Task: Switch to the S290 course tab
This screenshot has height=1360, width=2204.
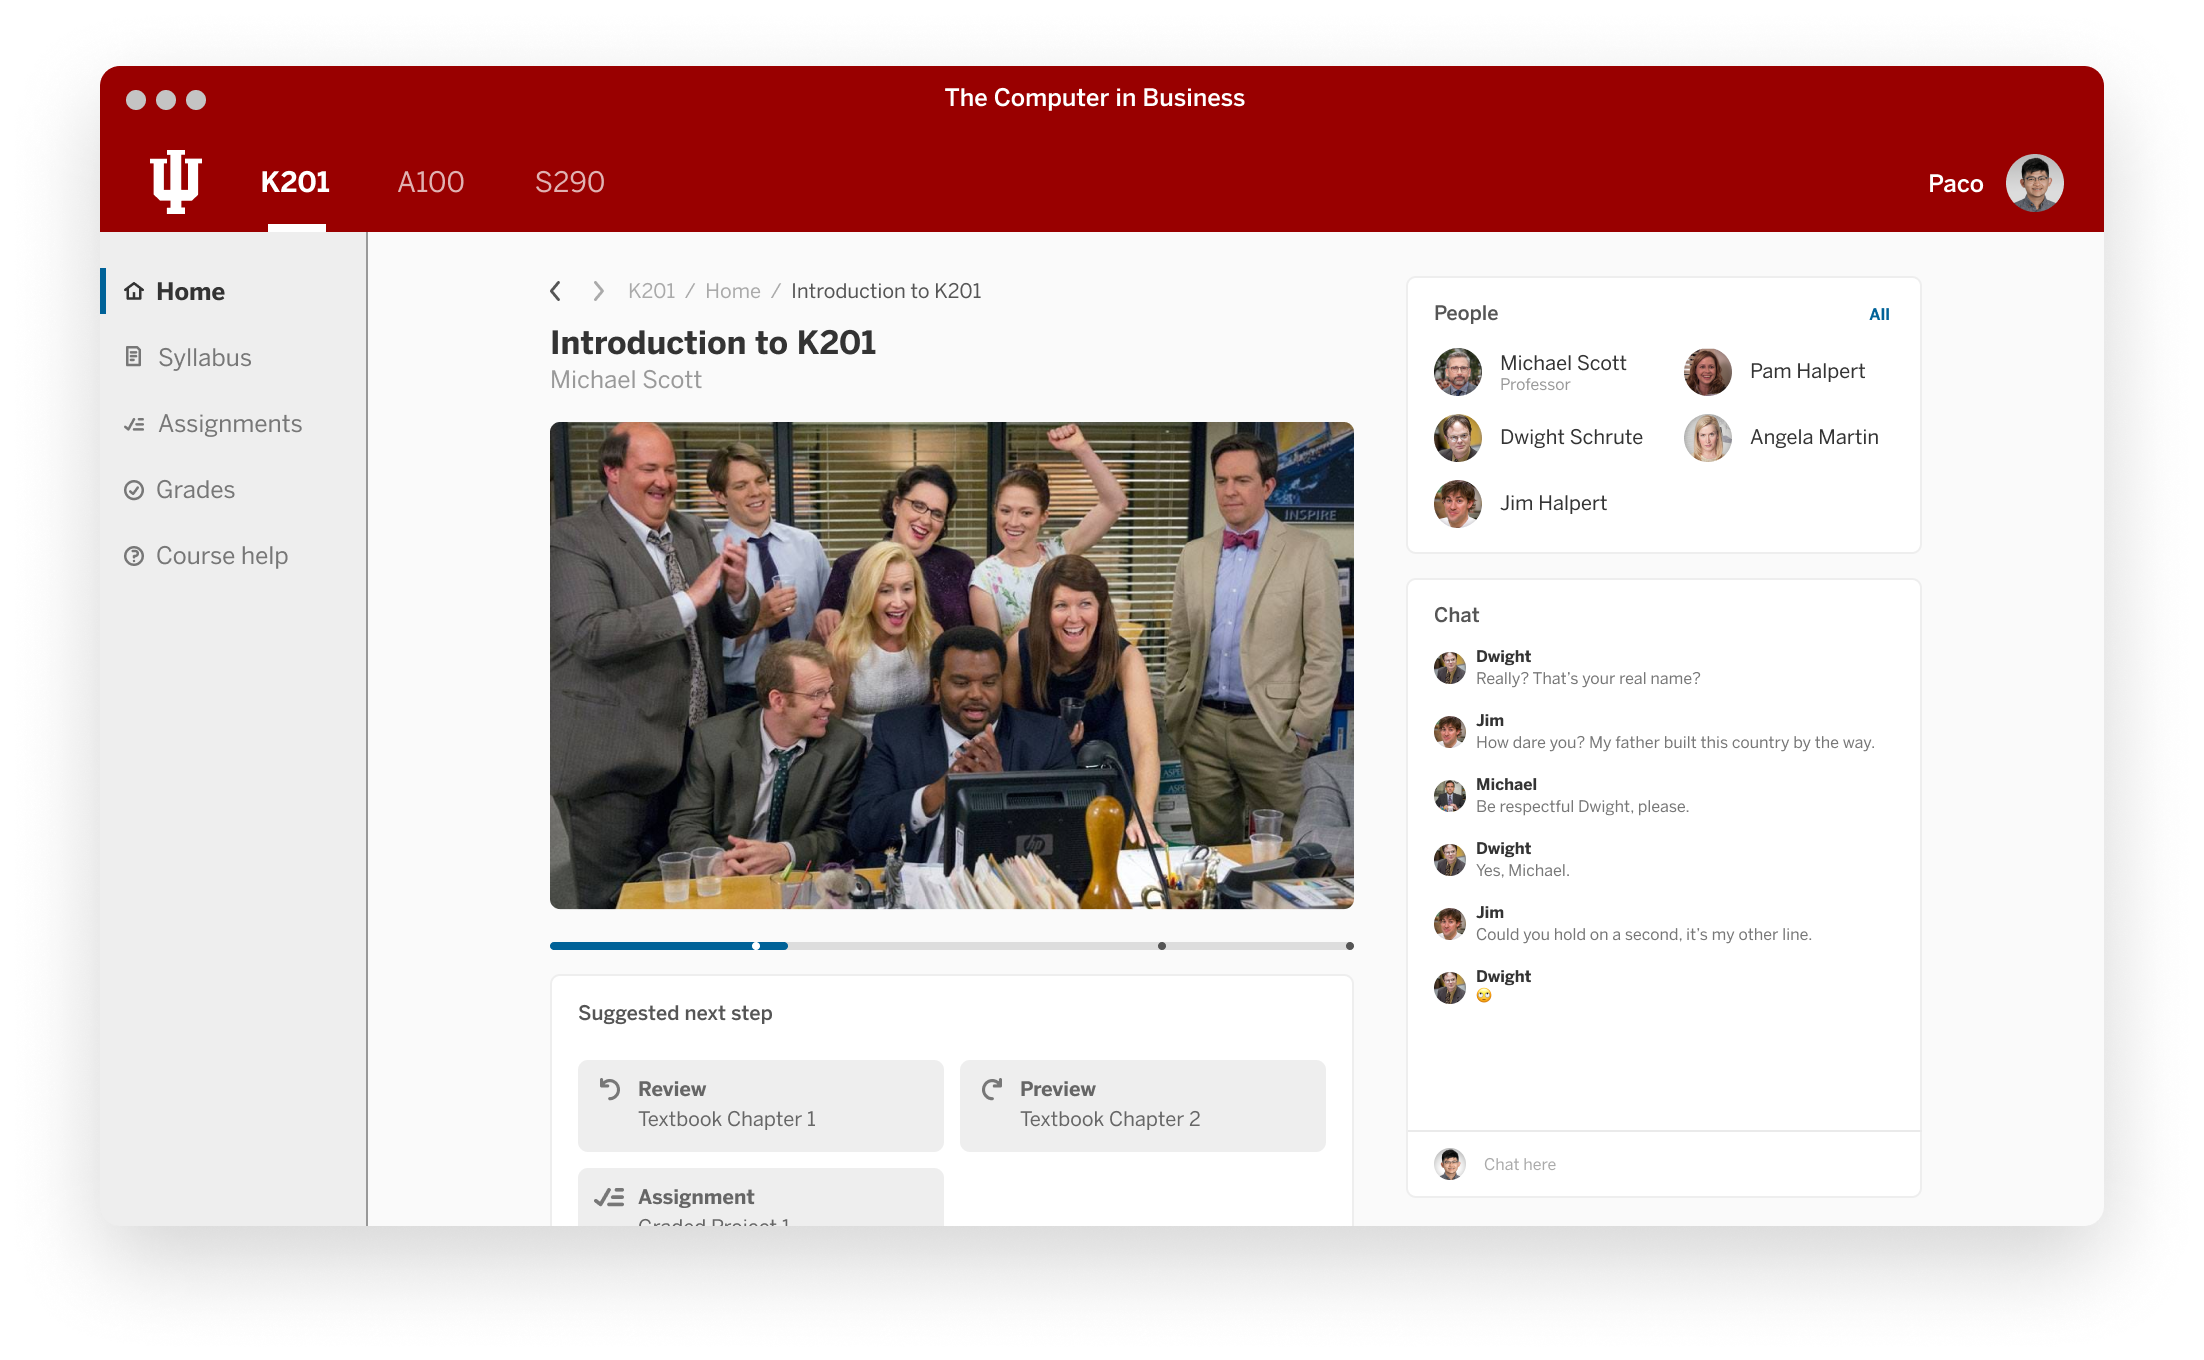Action: point(570,182)
